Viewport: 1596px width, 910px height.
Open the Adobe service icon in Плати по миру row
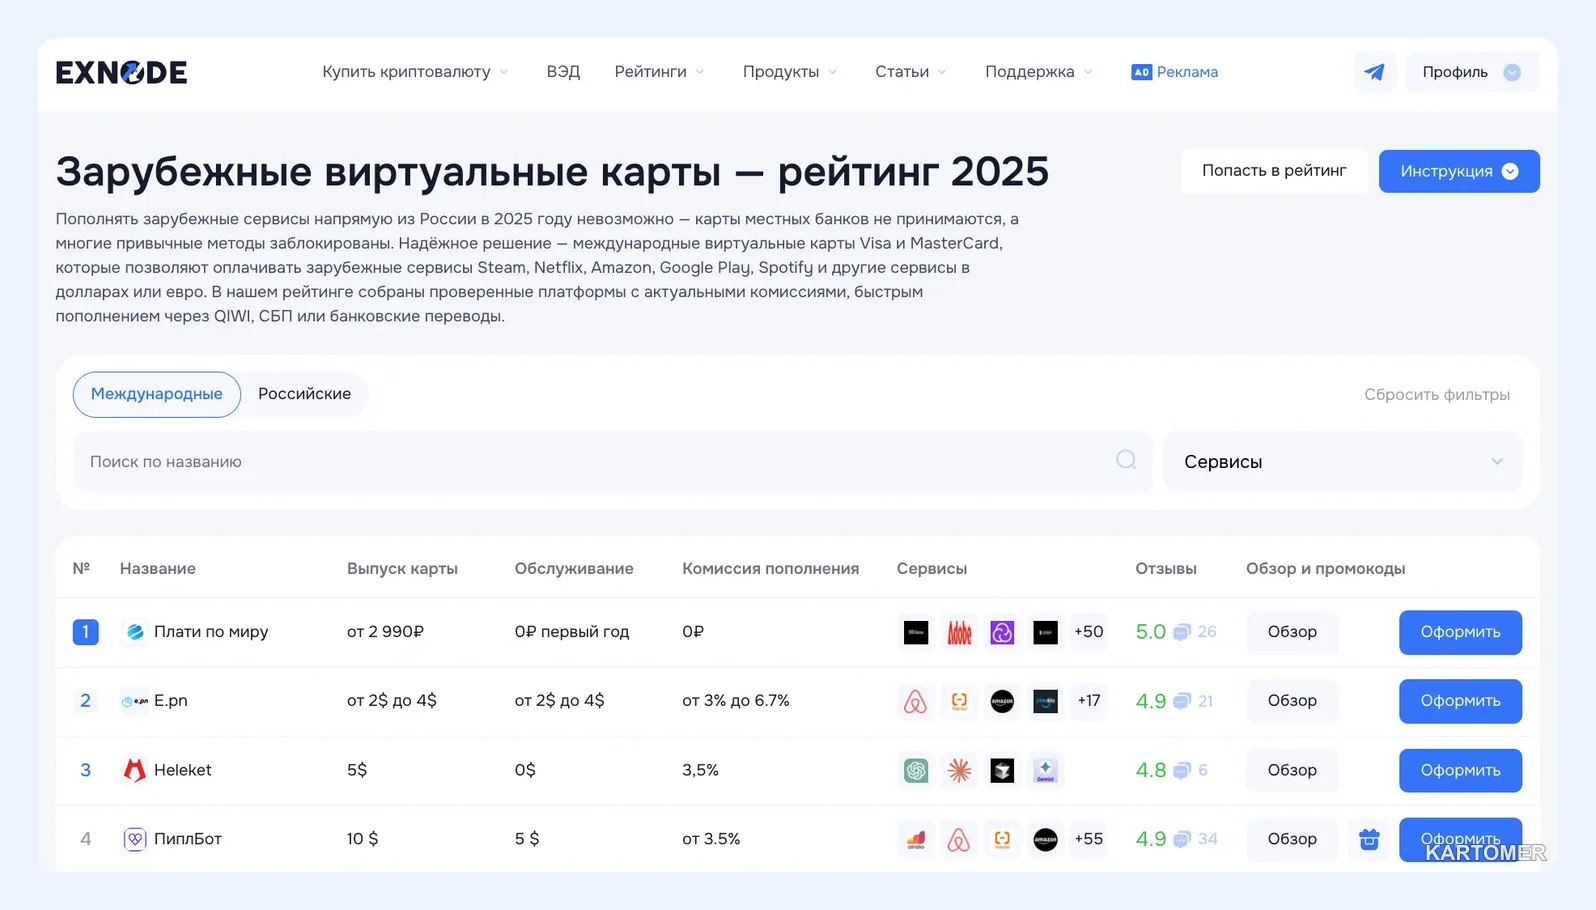coord(959,632)
